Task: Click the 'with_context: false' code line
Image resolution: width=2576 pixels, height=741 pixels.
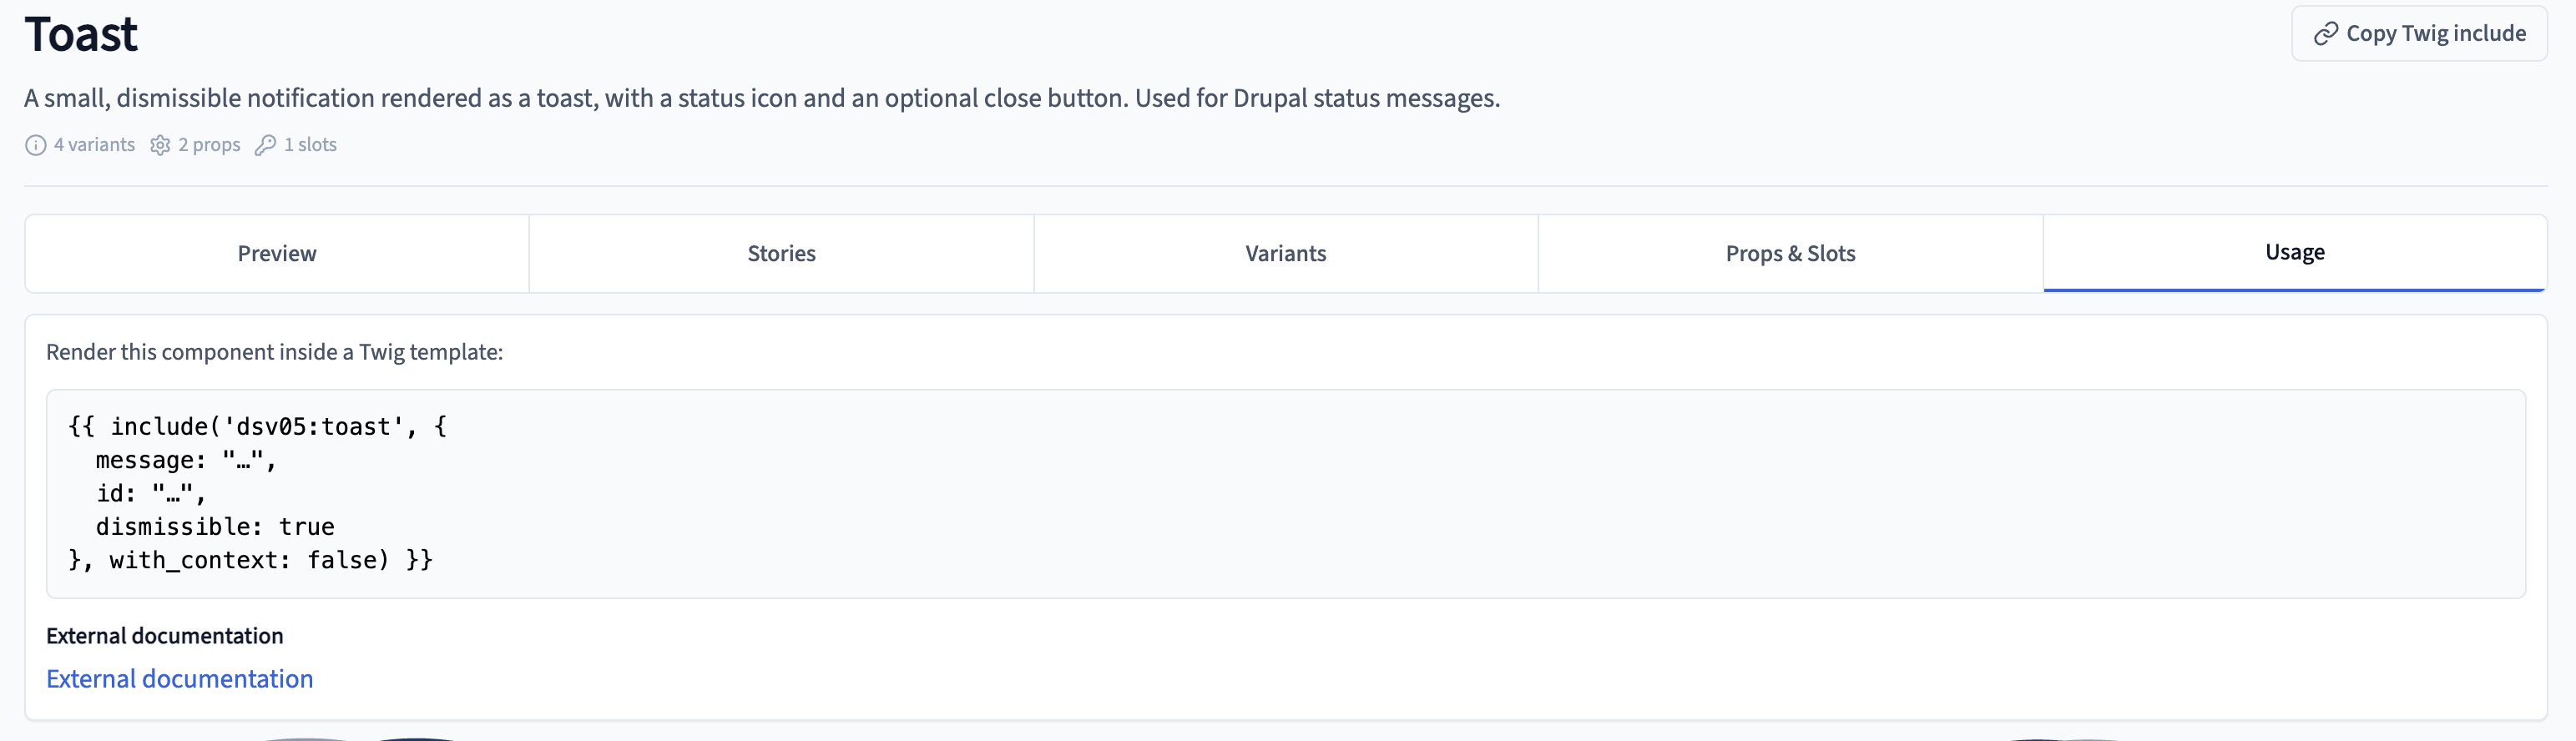Action: (x=250, y=560)
